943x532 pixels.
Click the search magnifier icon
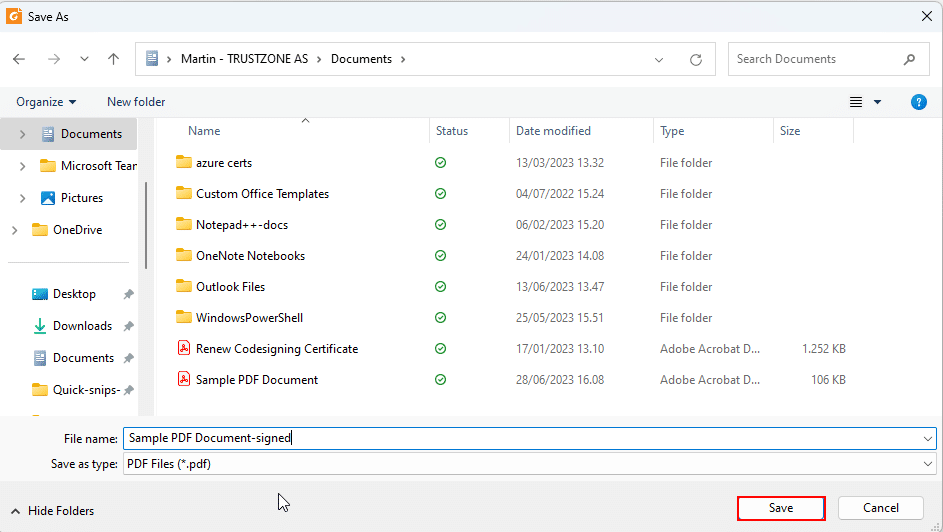pos(909,59)
